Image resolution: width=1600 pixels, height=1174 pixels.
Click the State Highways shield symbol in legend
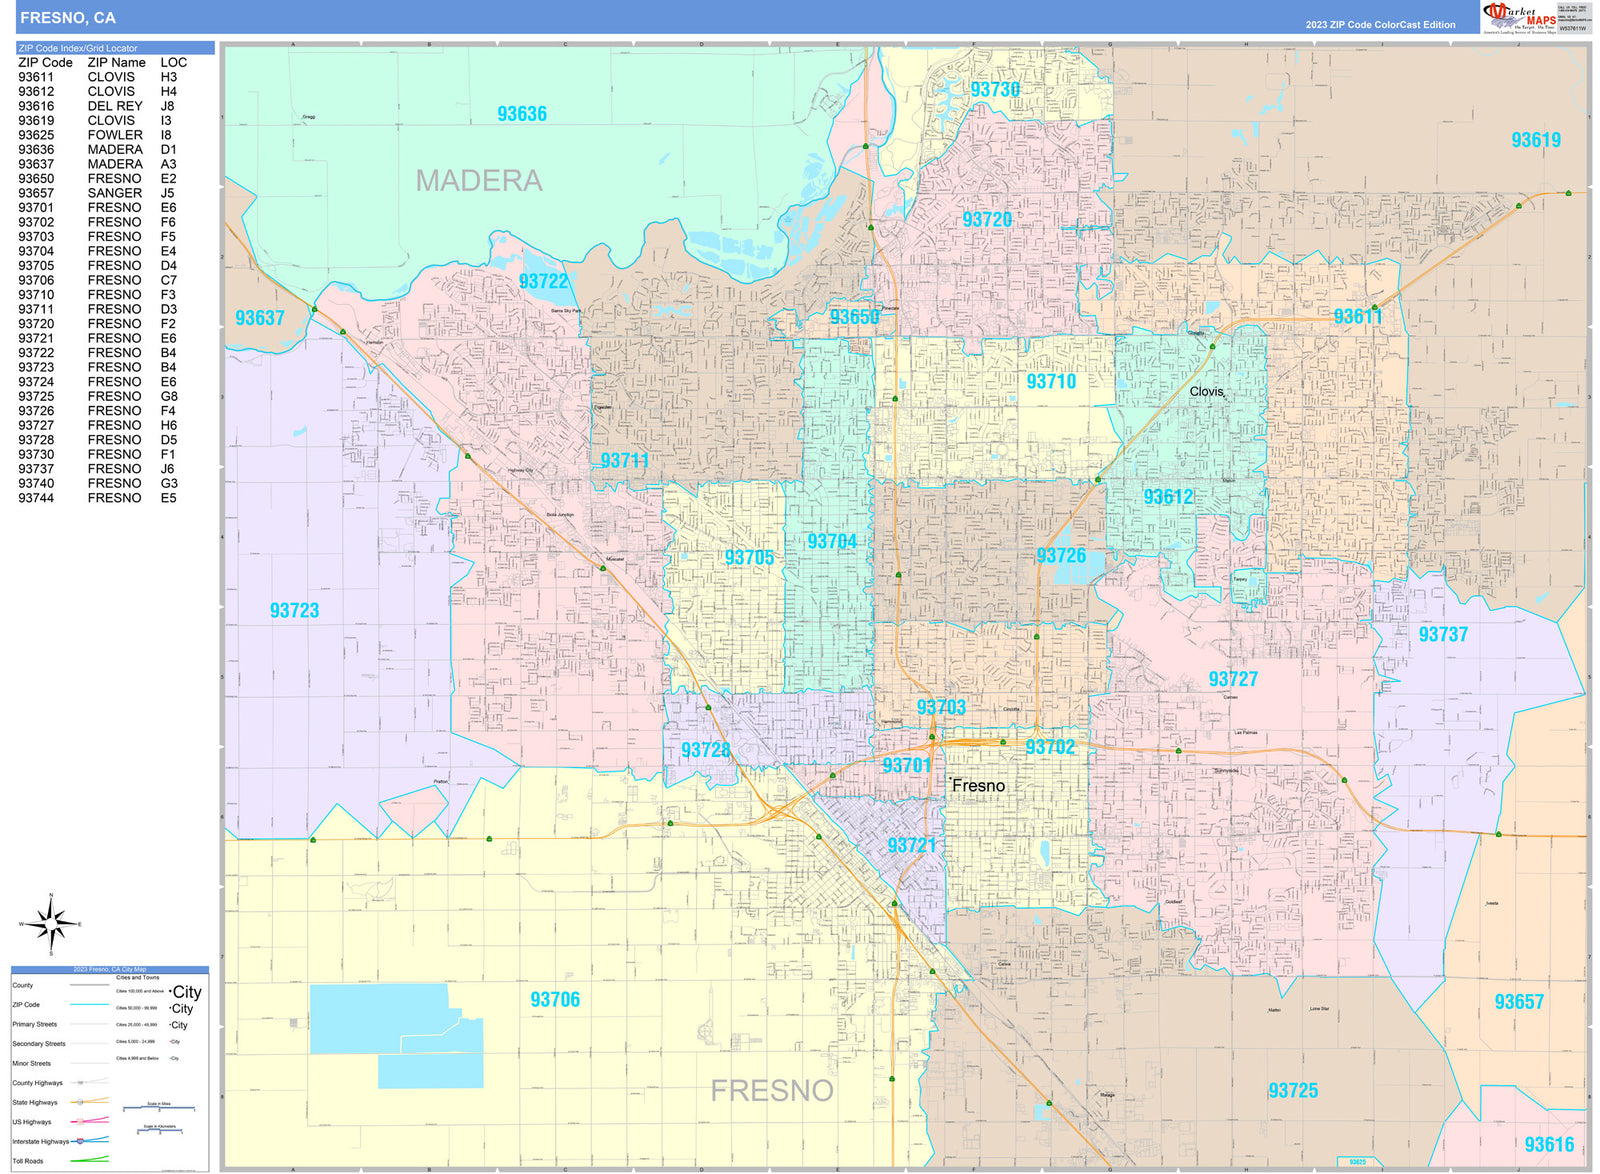click(x=80, y=1102)
